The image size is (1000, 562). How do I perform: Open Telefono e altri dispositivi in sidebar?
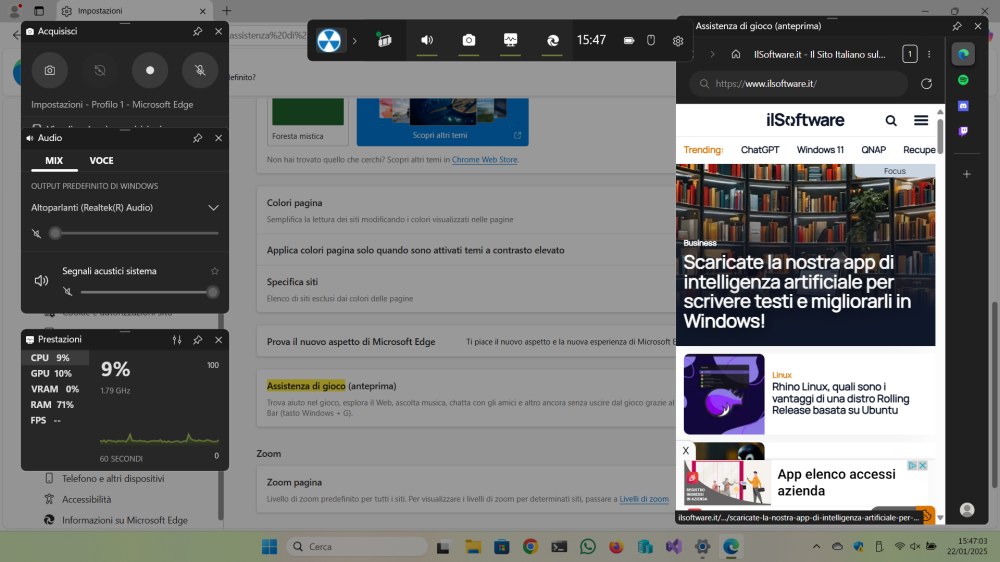click(x=113, y=478)
